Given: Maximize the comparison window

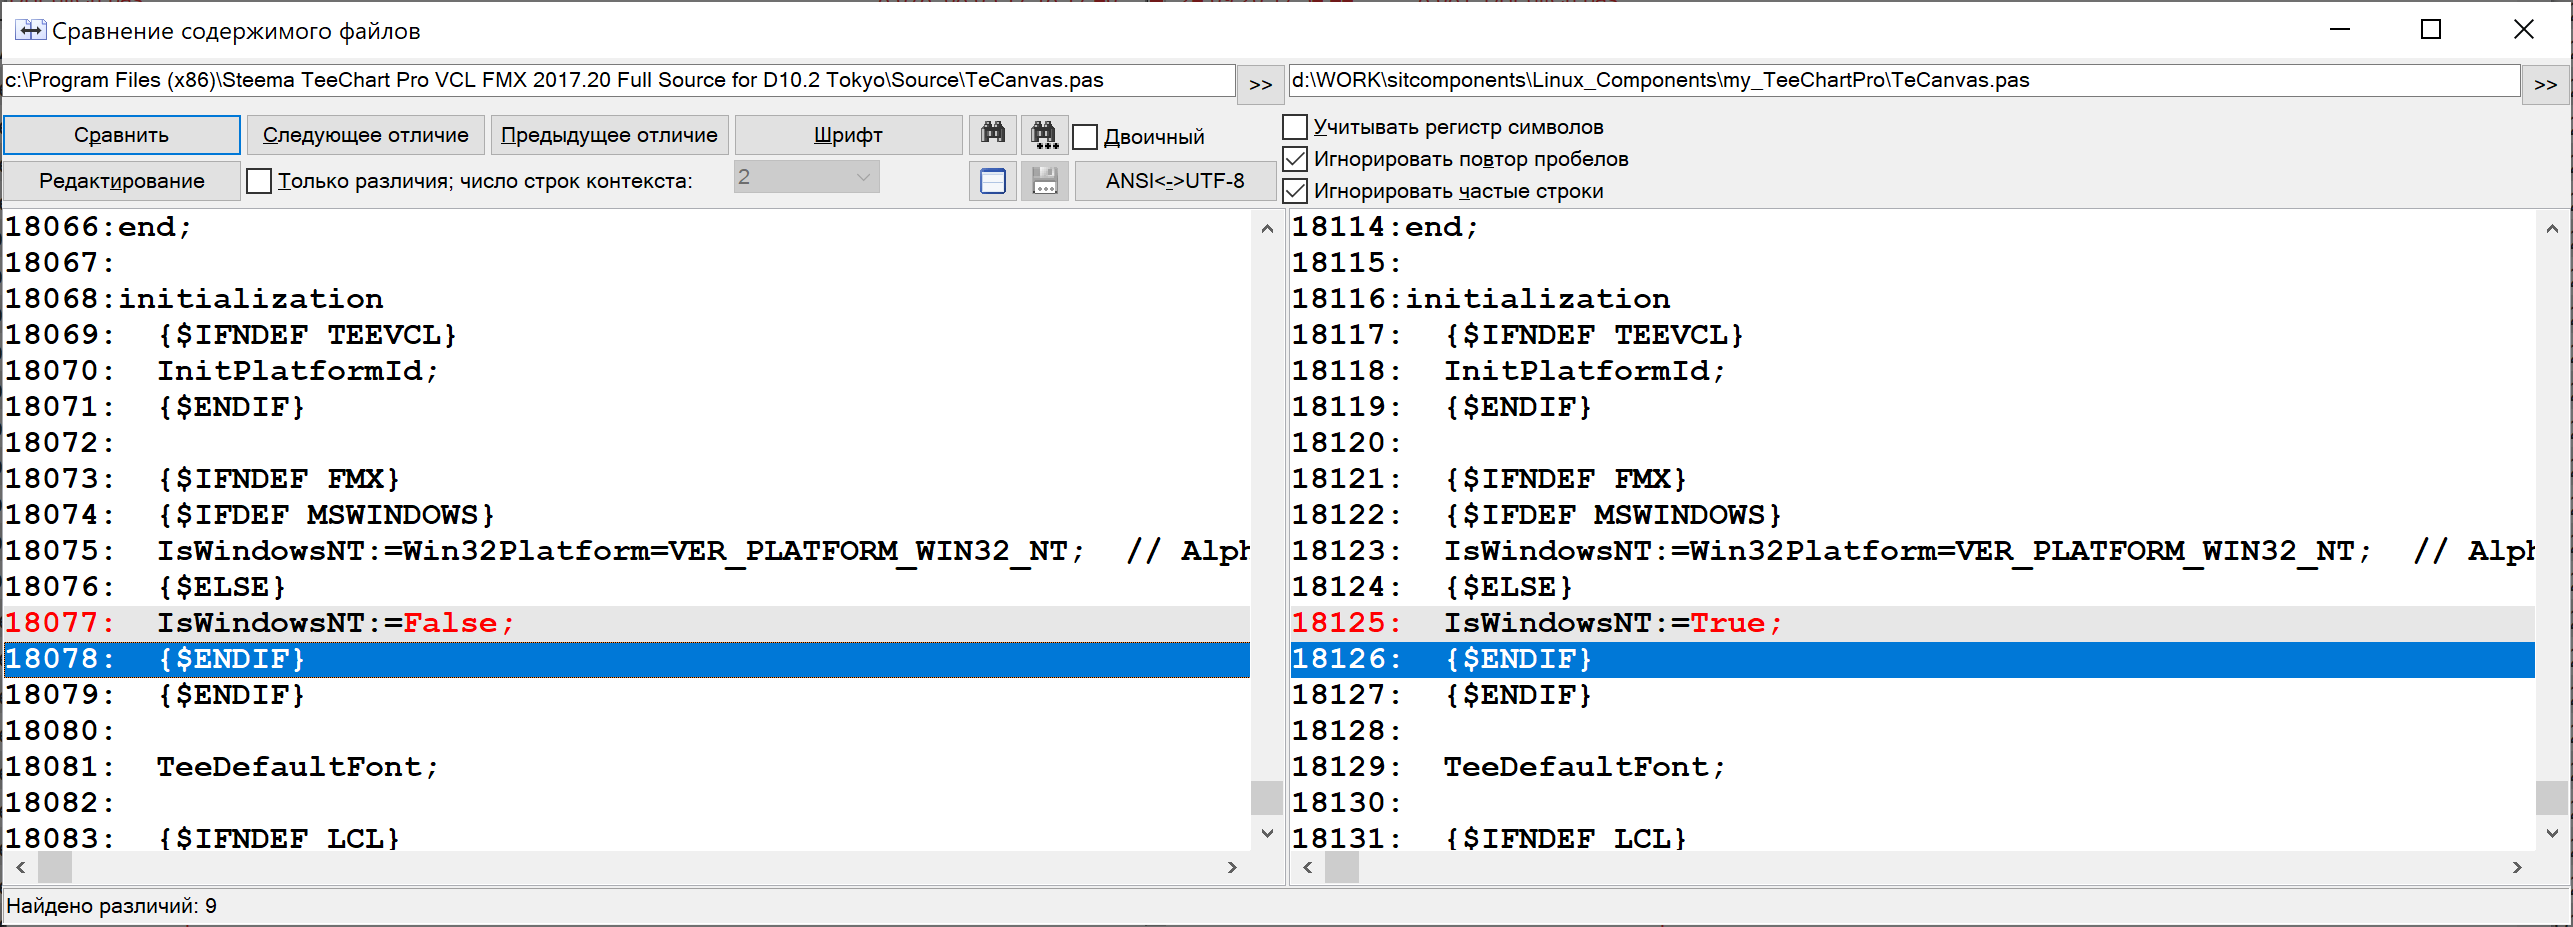Looking at the screenshot, I should pos(2431,30).
